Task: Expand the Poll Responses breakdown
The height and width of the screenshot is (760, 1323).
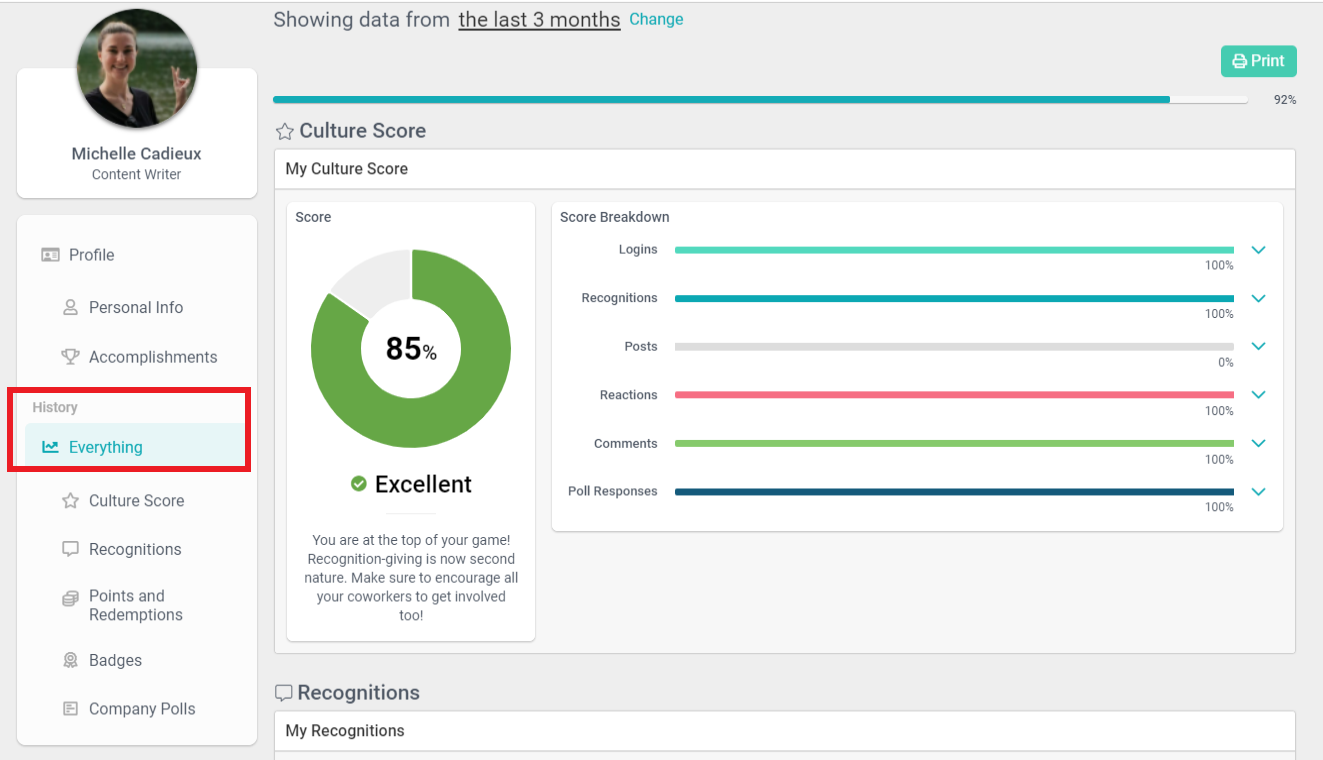Action: tap(1258, 491)
